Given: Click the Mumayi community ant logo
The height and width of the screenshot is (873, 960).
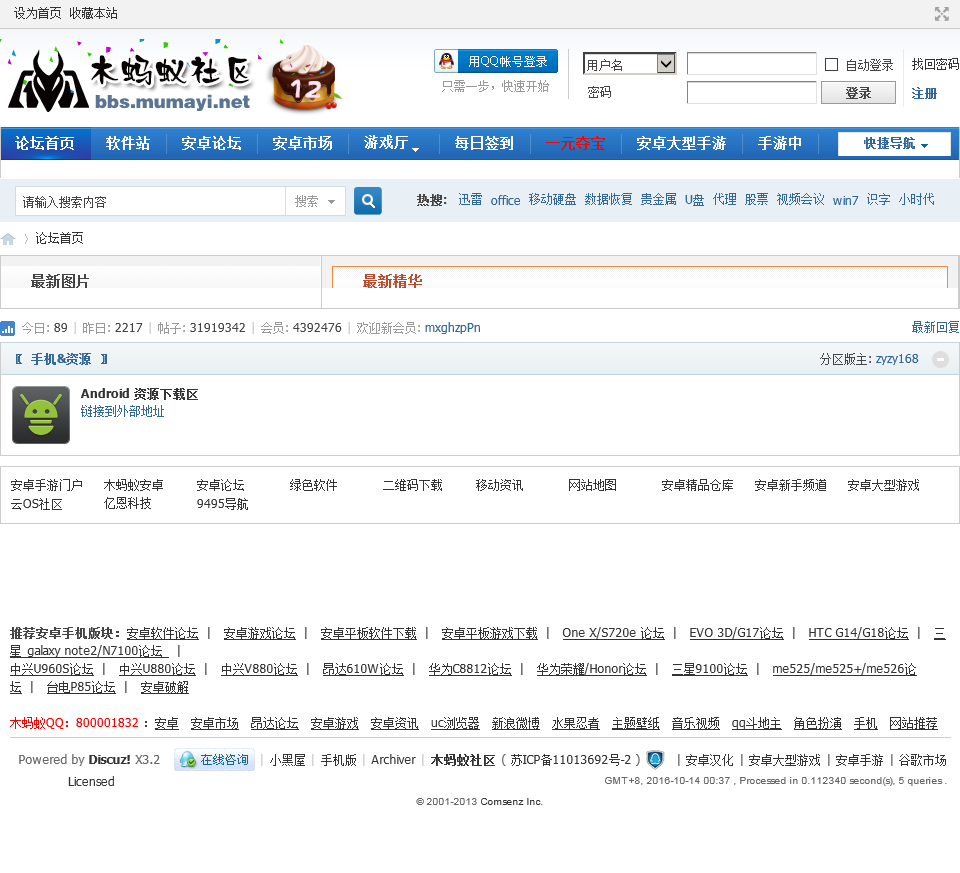Looking at the screenshot, I should pos(130,80).
